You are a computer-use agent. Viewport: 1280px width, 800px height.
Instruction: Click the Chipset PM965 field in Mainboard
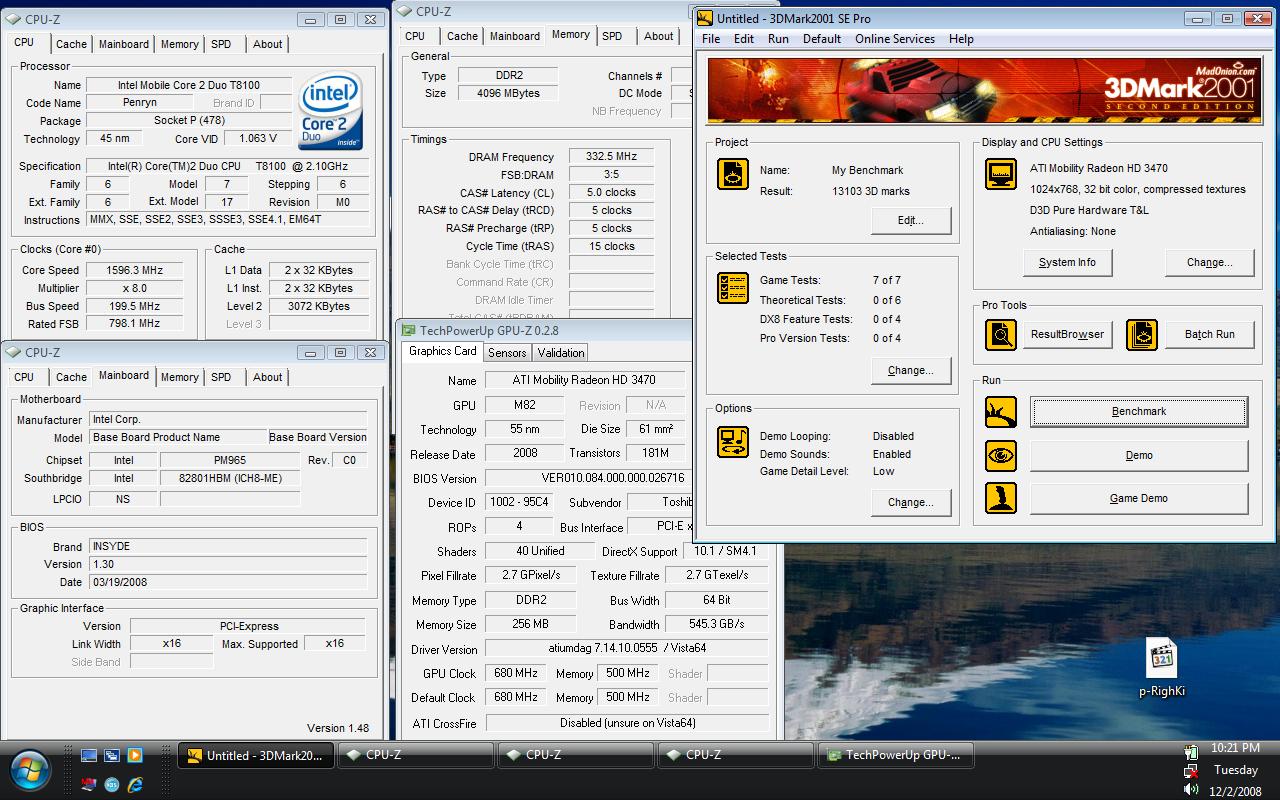tap(230, 460)
